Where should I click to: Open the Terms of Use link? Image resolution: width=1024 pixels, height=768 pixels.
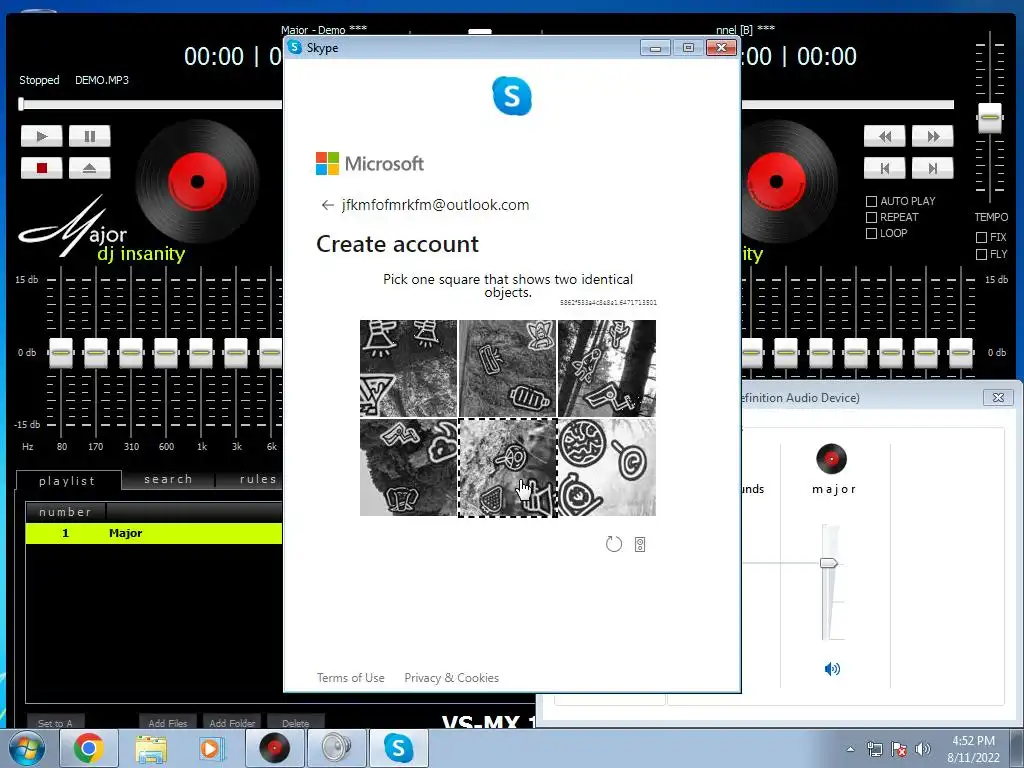351,678
